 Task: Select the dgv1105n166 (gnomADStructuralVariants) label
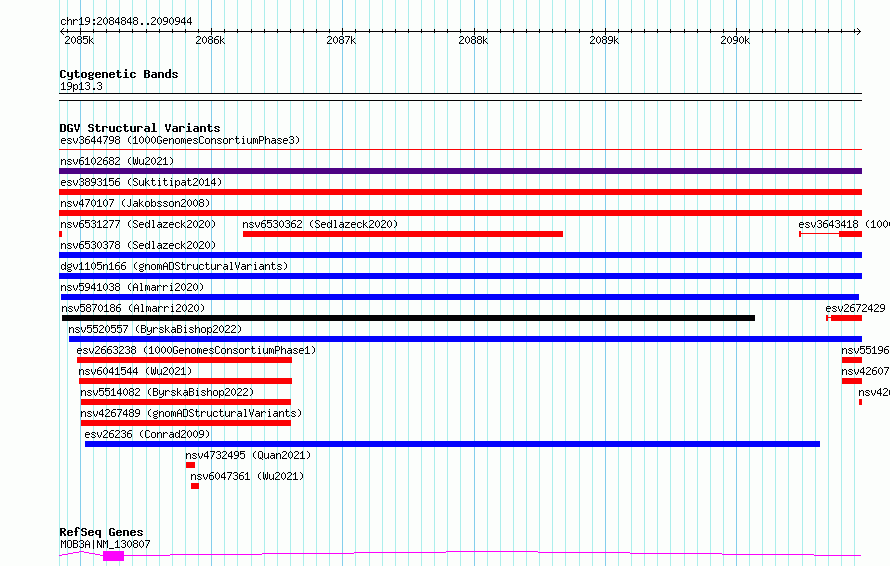point(174,266)
